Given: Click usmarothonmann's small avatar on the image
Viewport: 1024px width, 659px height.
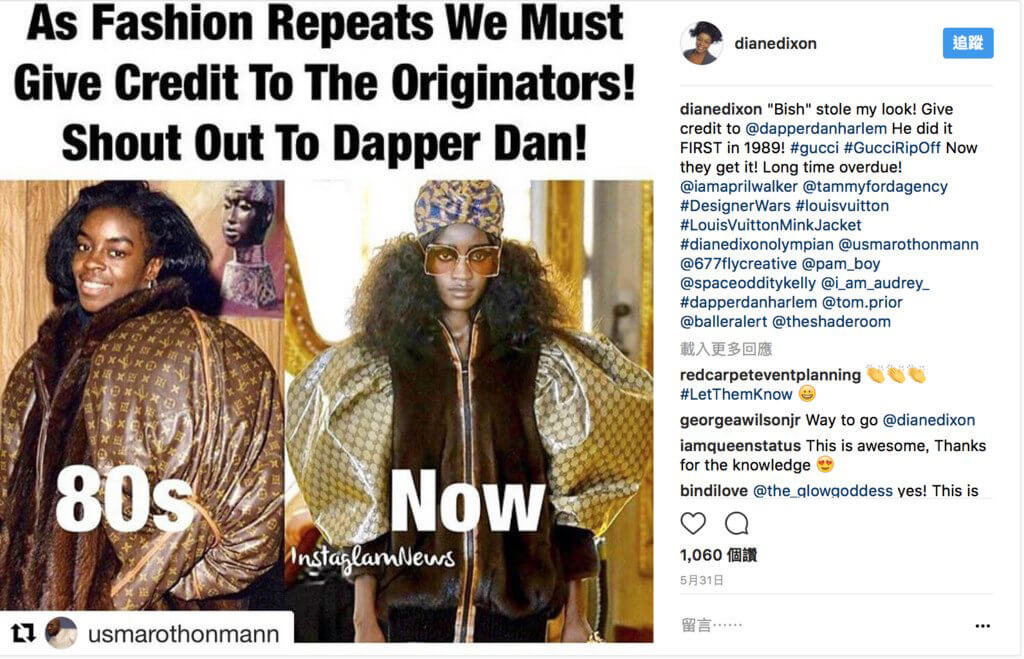Looking at the screenshot, I should point(61,632).
